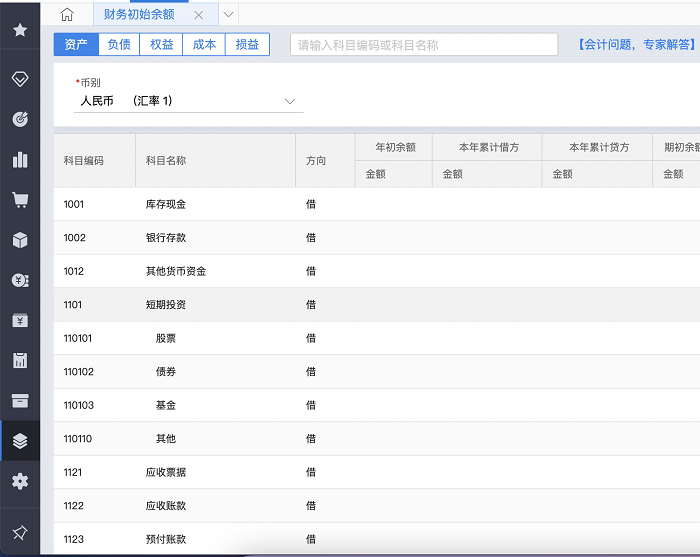Open the calculator icon in sidebar
This screenshot has height=557, width=700.
pyautogui.click(x=19, y=360)
